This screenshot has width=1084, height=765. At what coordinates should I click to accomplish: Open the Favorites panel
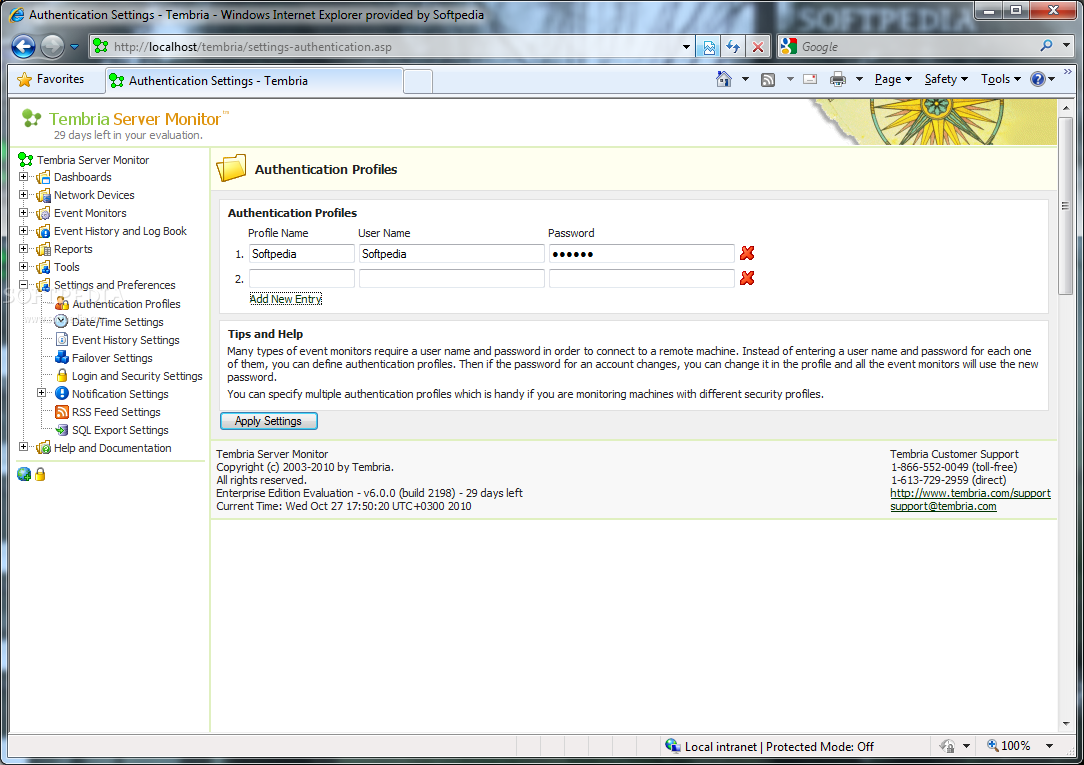51,79
